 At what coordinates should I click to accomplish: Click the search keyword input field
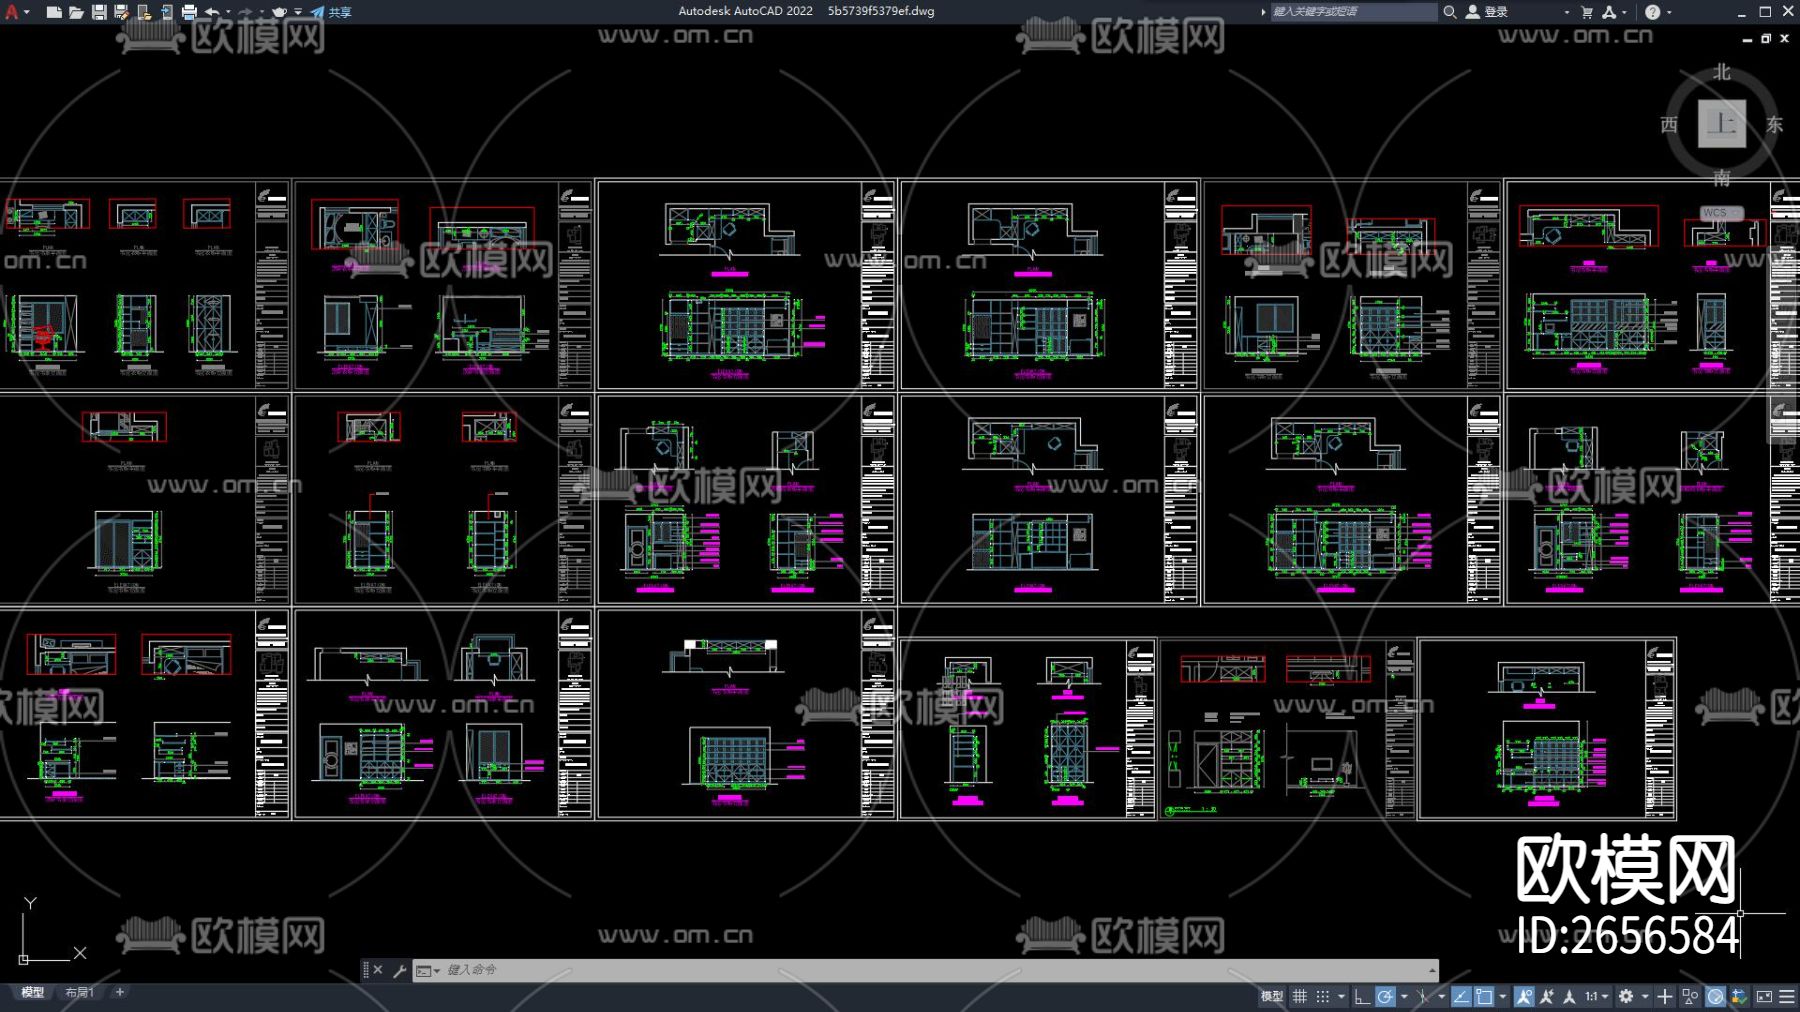point(1353,12)
